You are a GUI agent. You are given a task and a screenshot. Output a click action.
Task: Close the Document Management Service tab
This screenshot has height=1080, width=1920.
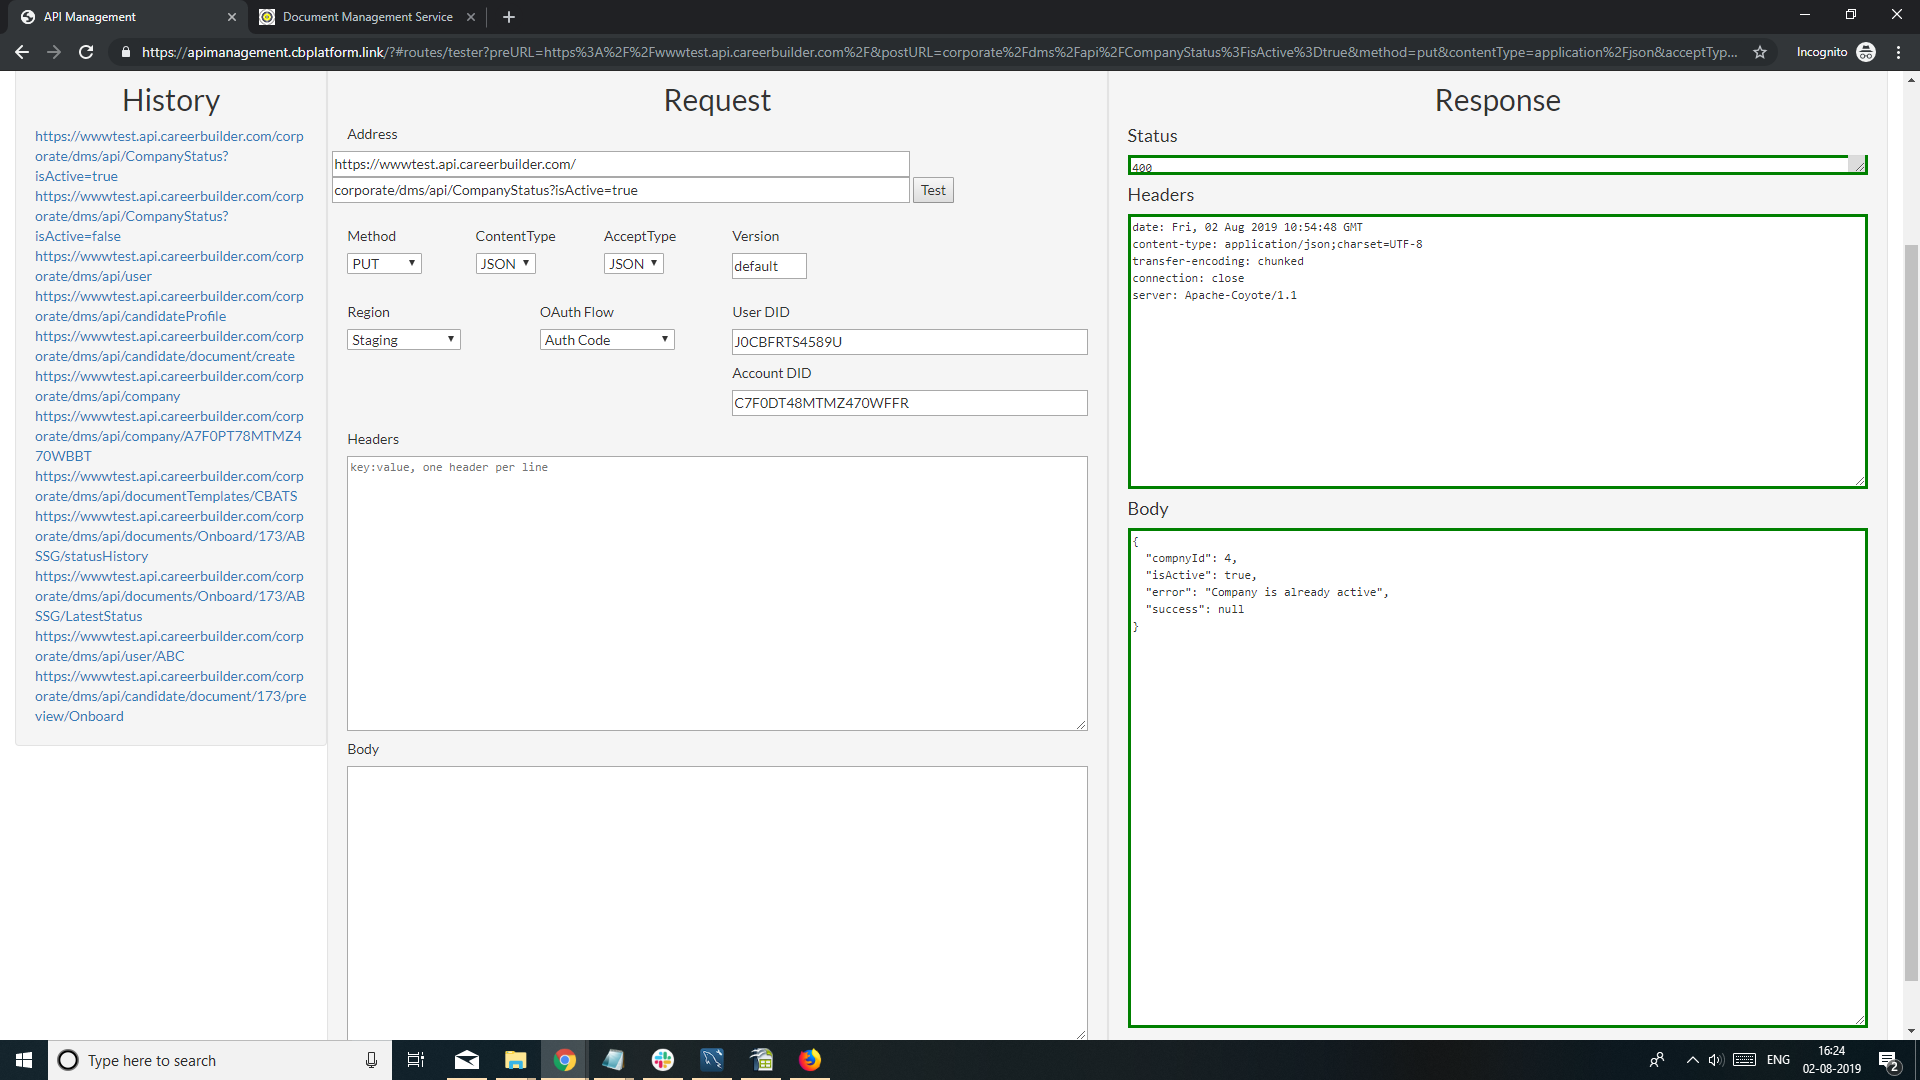tap(471, 17)
